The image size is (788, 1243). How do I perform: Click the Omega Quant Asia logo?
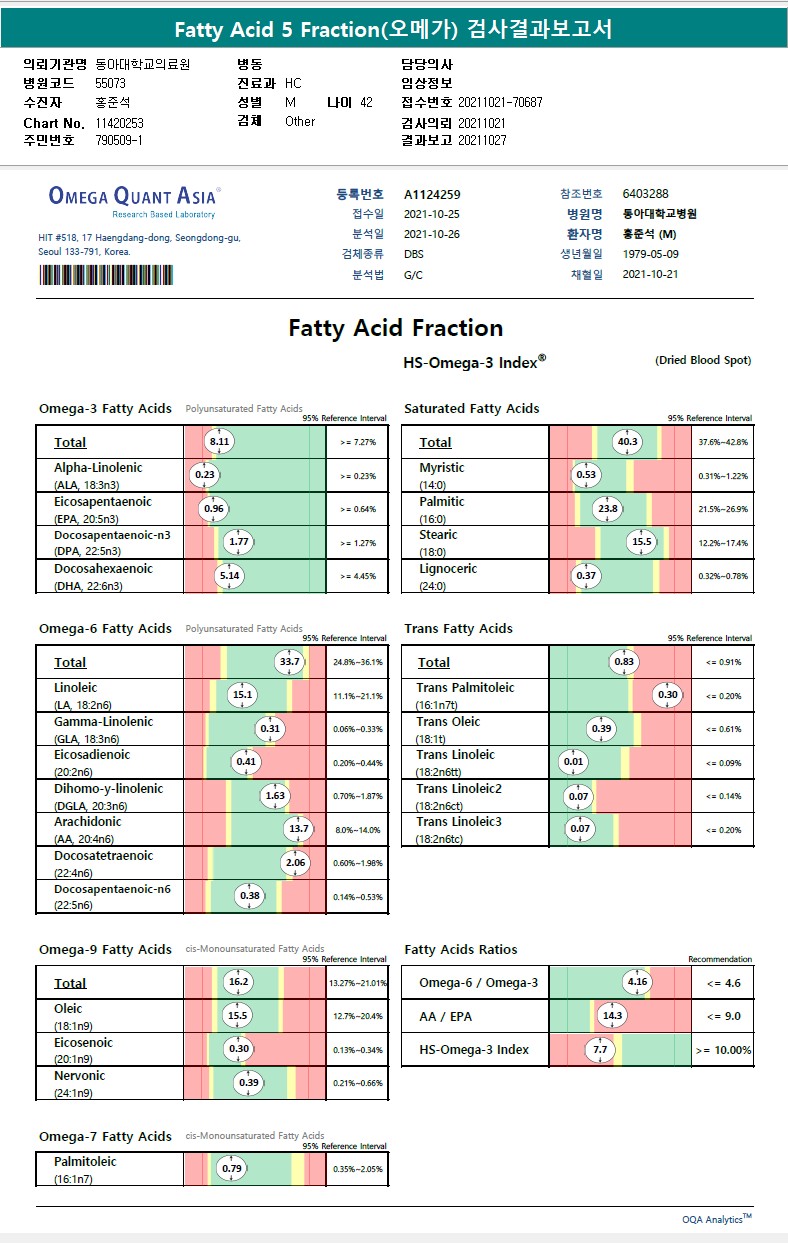[134, 197]
